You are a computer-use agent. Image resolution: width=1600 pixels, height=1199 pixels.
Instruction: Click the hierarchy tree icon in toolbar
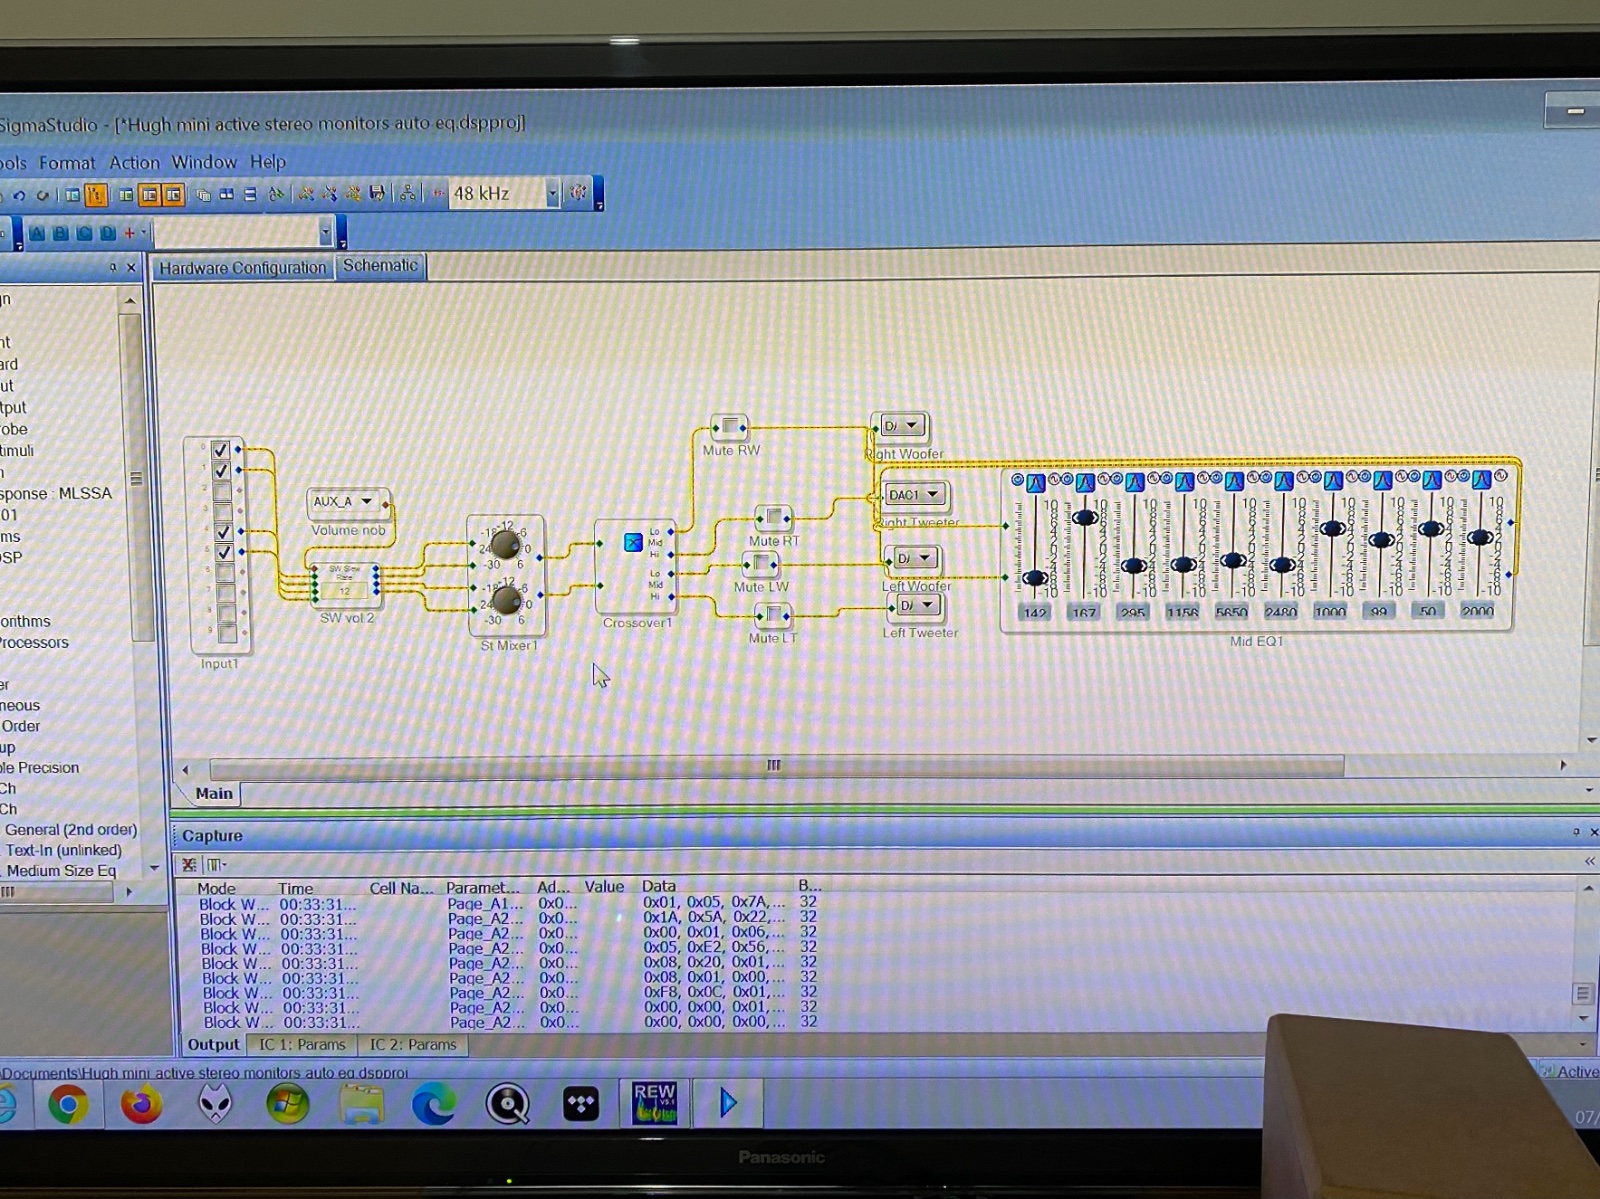pos(408,193)
